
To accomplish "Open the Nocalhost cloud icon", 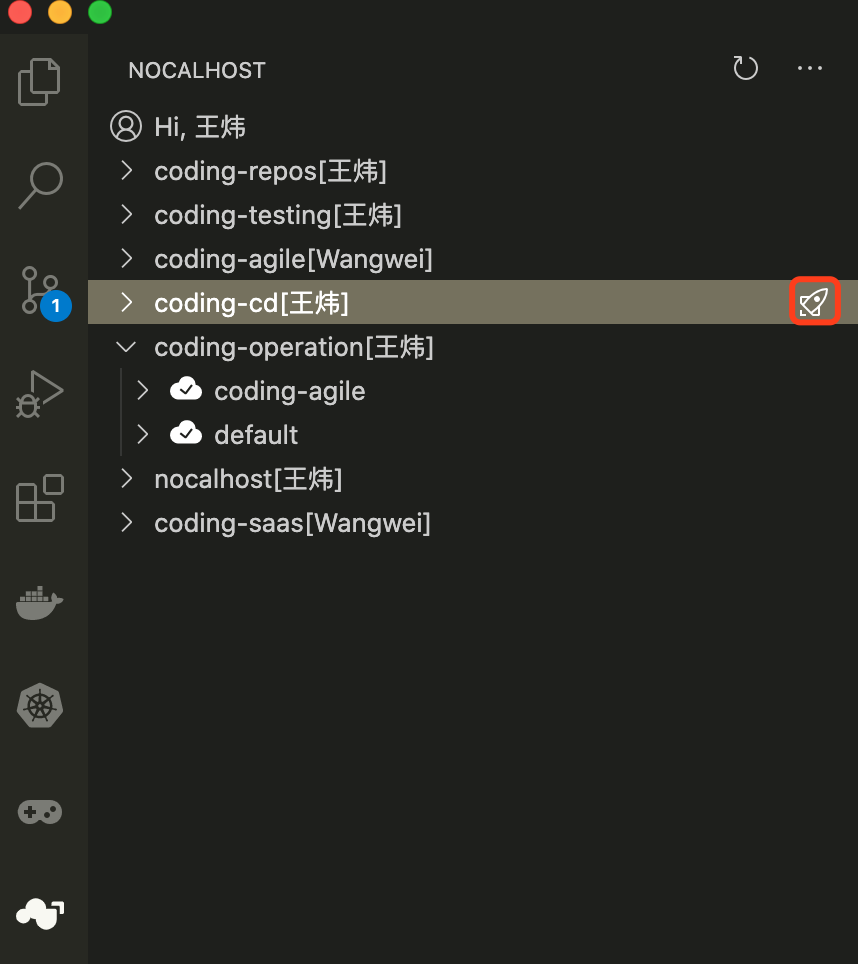I will (40, 912).
